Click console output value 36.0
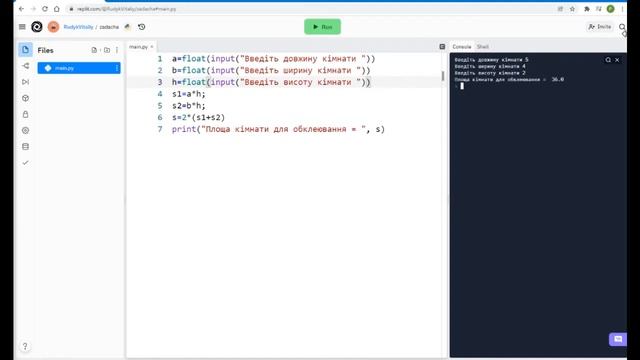Viewport: 640px width, 360px height. 558,80
